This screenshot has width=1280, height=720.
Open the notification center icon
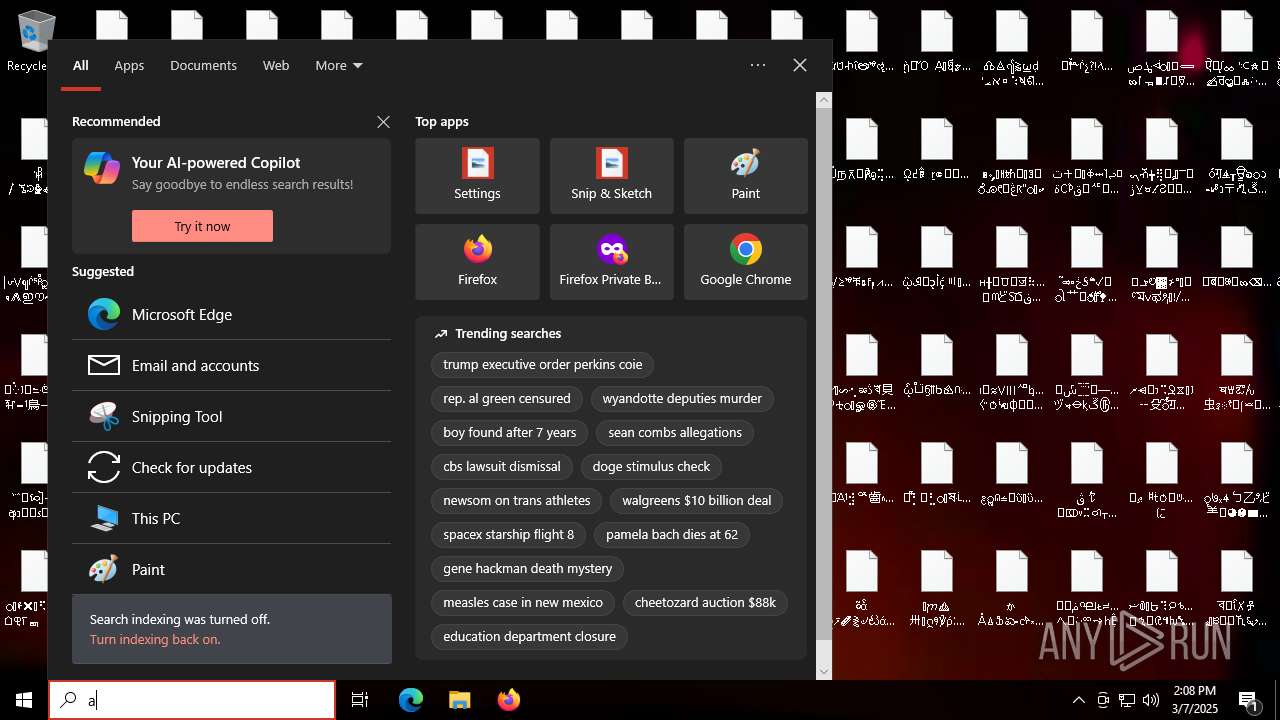click(x=1248, y=701)
